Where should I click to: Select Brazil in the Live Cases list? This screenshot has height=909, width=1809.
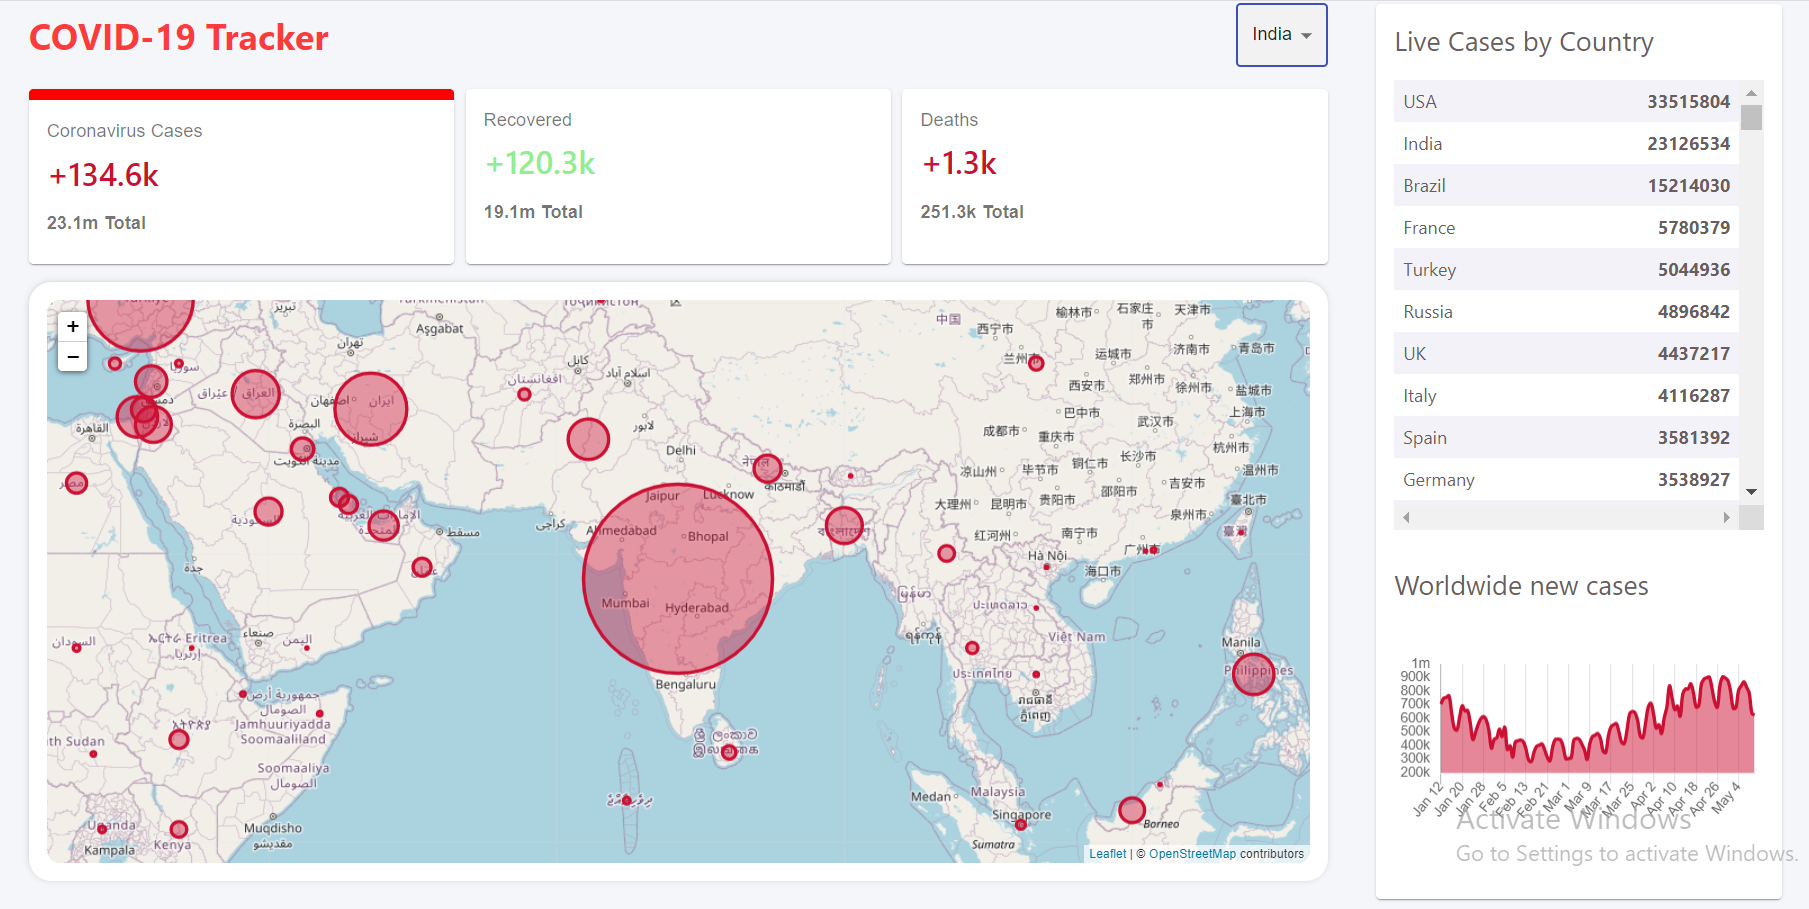tap(1565, 185)
